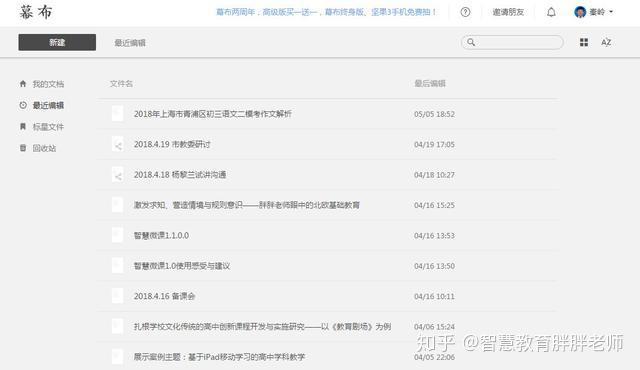Click file icon of 智慧微课1.1.0.0
640x370 pixels.
[x=118, y=235]
